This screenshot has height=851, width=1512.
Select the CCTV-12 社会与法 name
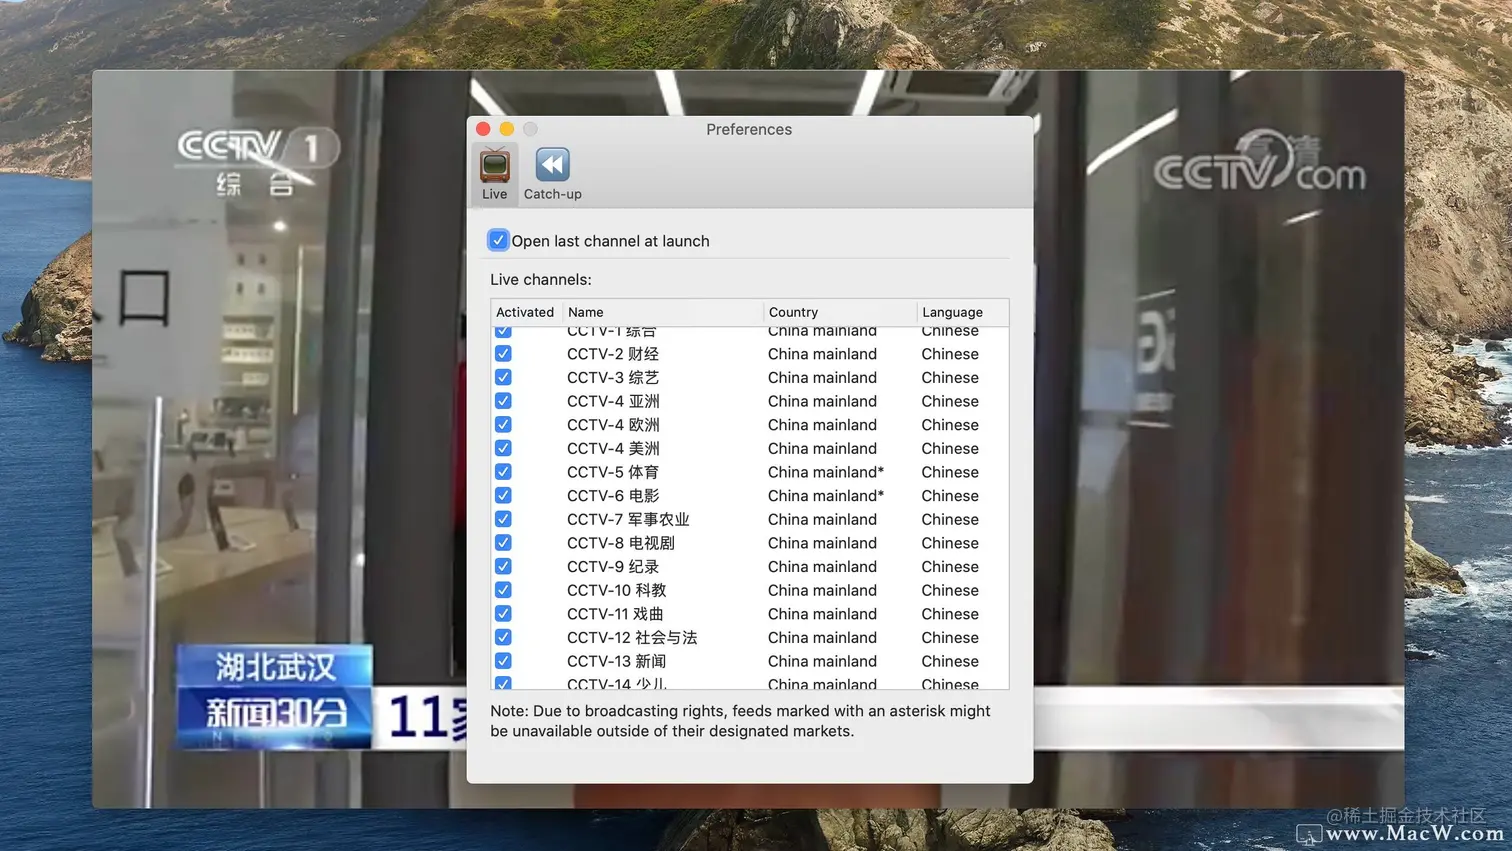click(632, 638)
